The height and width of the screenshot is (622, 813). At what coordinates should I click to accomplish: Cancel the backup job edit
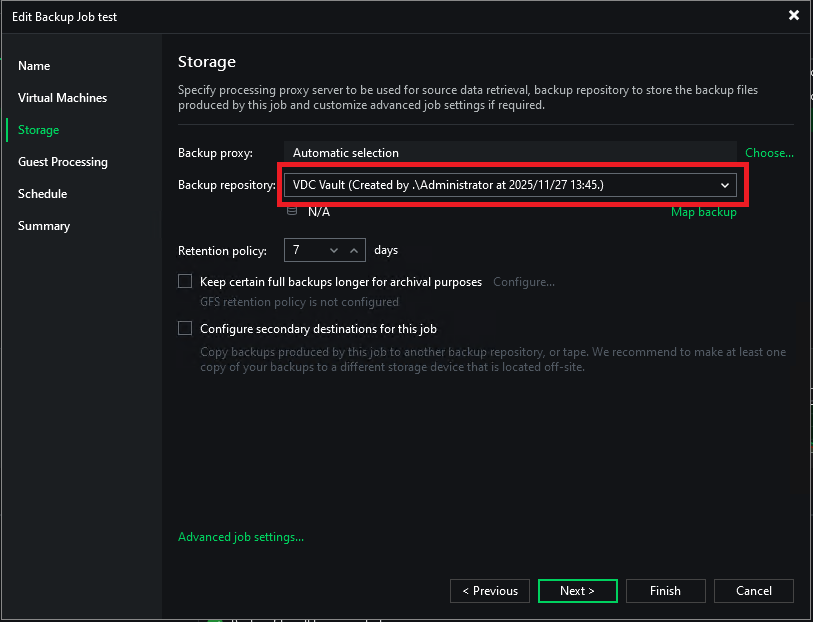click(754, 591)
